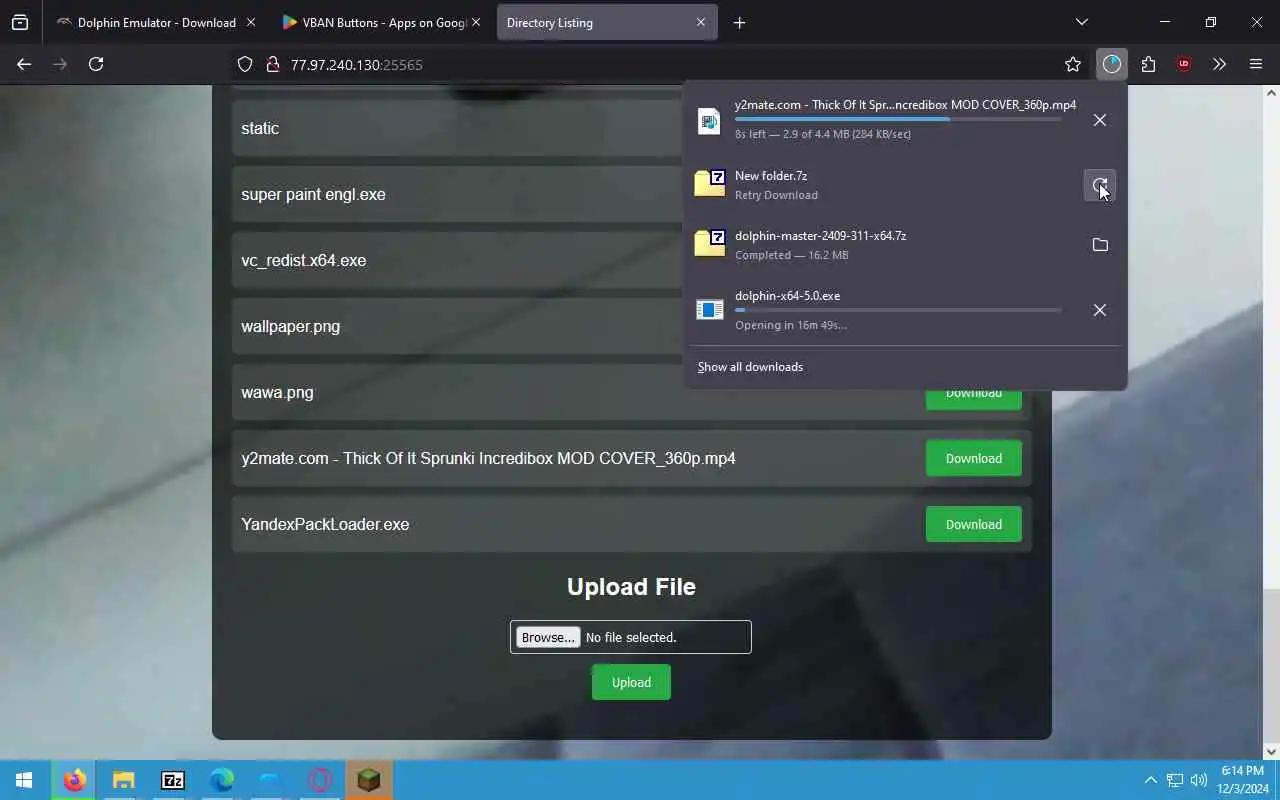This screenshot has height=800, width=1280.
Task: Click Browse to choose a file
Action: [x=548, y=637]
